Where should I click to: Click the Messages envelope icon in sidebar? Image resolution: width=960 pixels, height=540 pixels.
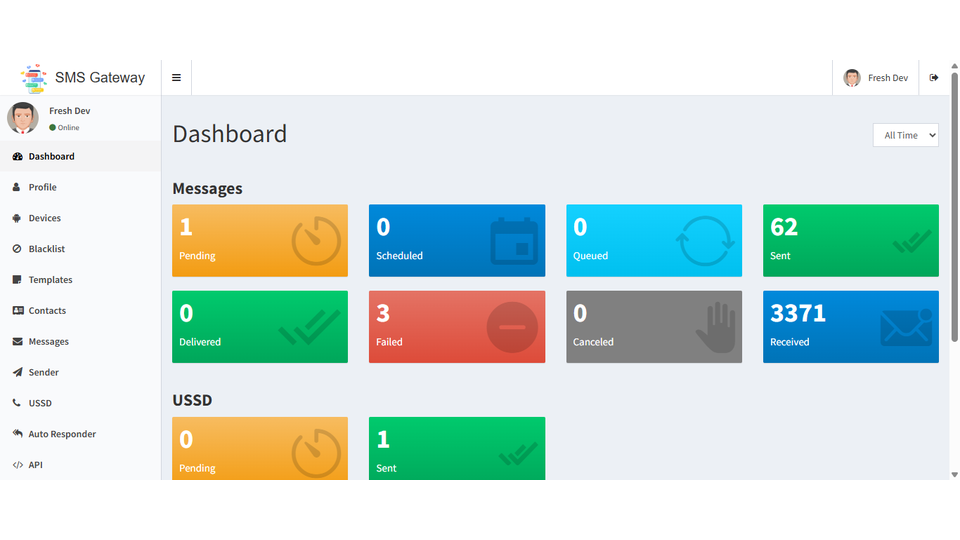17,342
